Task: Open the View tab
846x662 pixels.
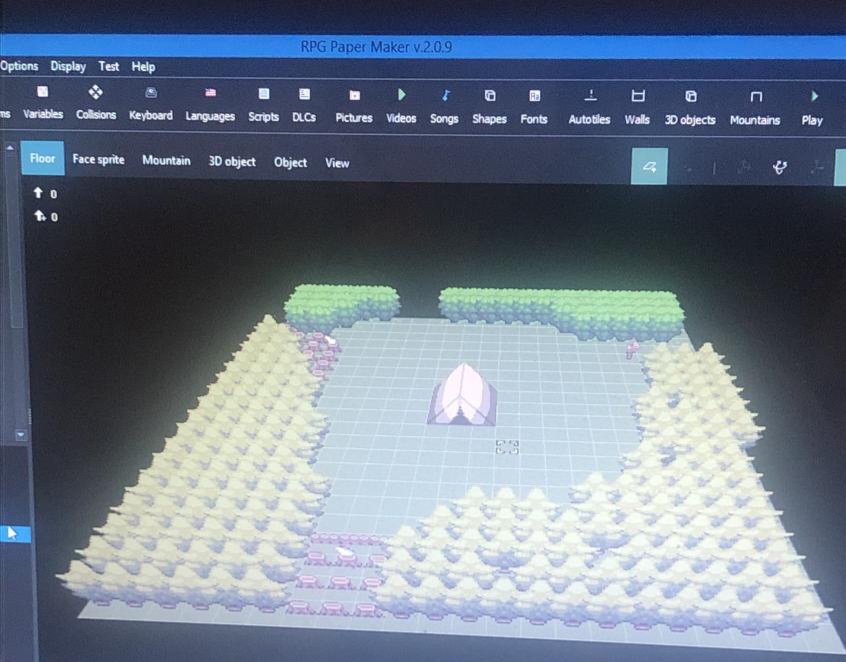Action: click(337, 163)
